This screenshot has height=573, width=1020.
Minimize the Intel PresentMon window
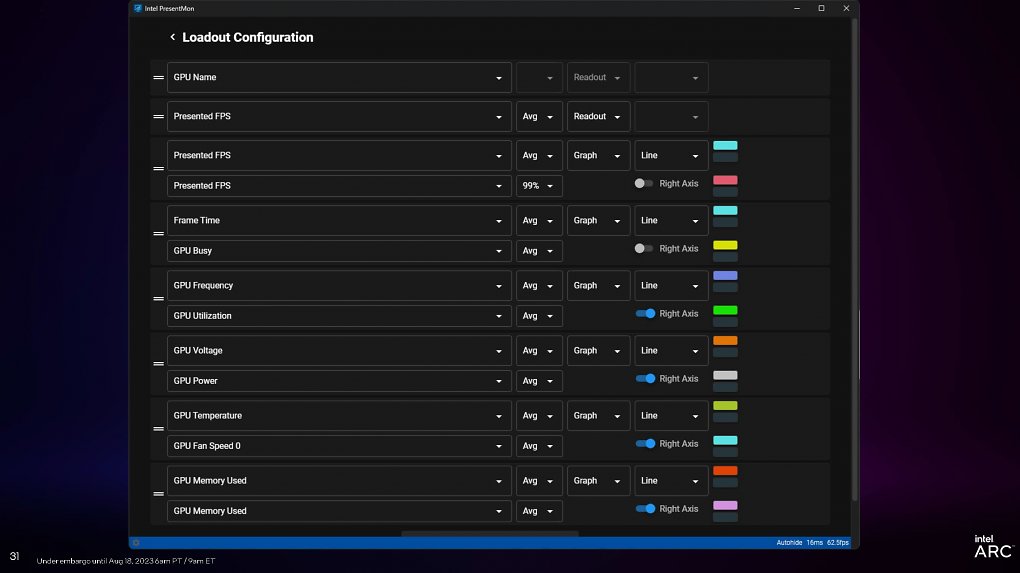tap(796, 8)
